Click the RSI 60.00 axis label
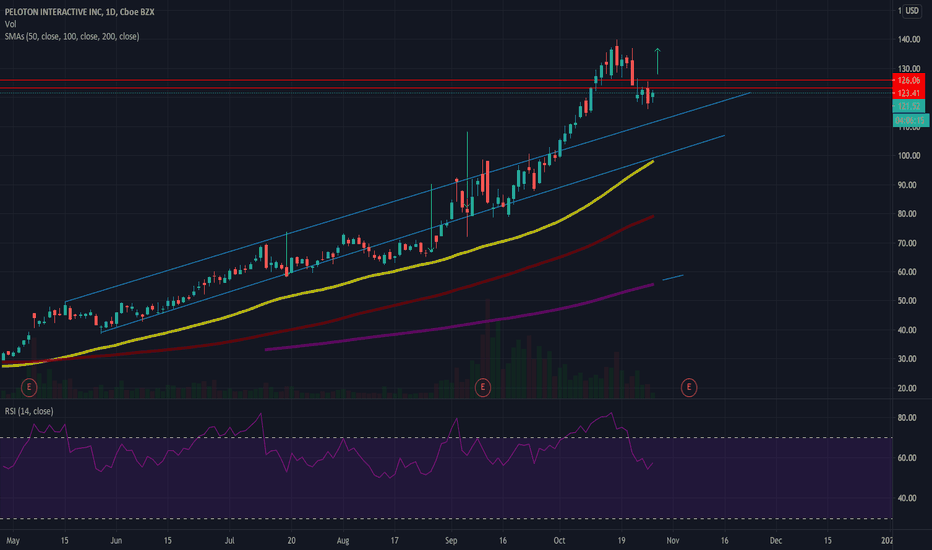Image resolution: width=932 pixels, height=550 pixels. click(x=907, y=458)
